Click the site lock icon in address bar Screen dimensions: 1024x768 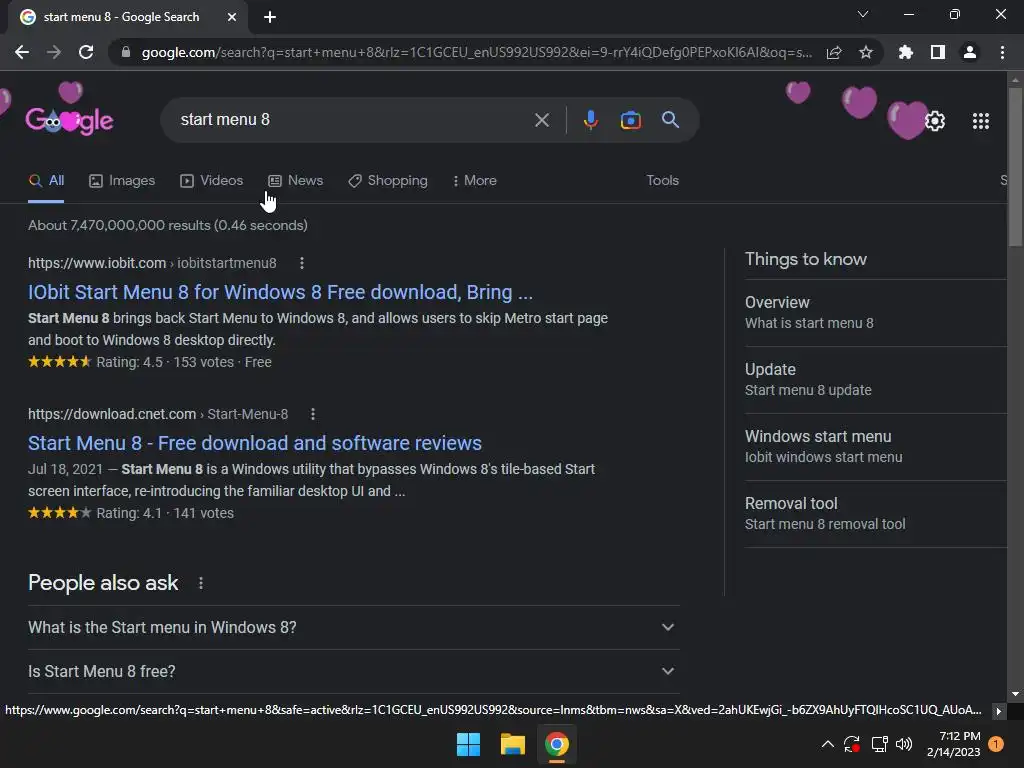[126, 52]
